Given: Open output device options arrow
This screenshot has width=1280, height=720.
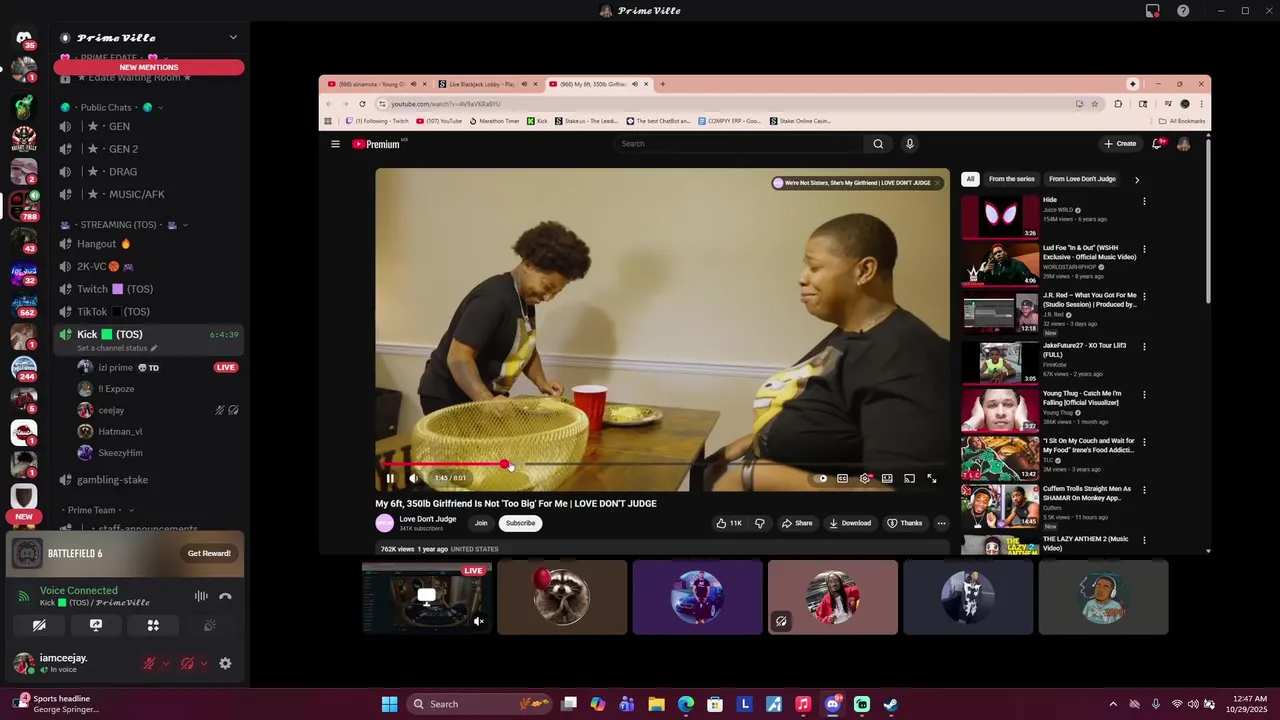Looking at the screenshot, I should [x=204, y=663].
